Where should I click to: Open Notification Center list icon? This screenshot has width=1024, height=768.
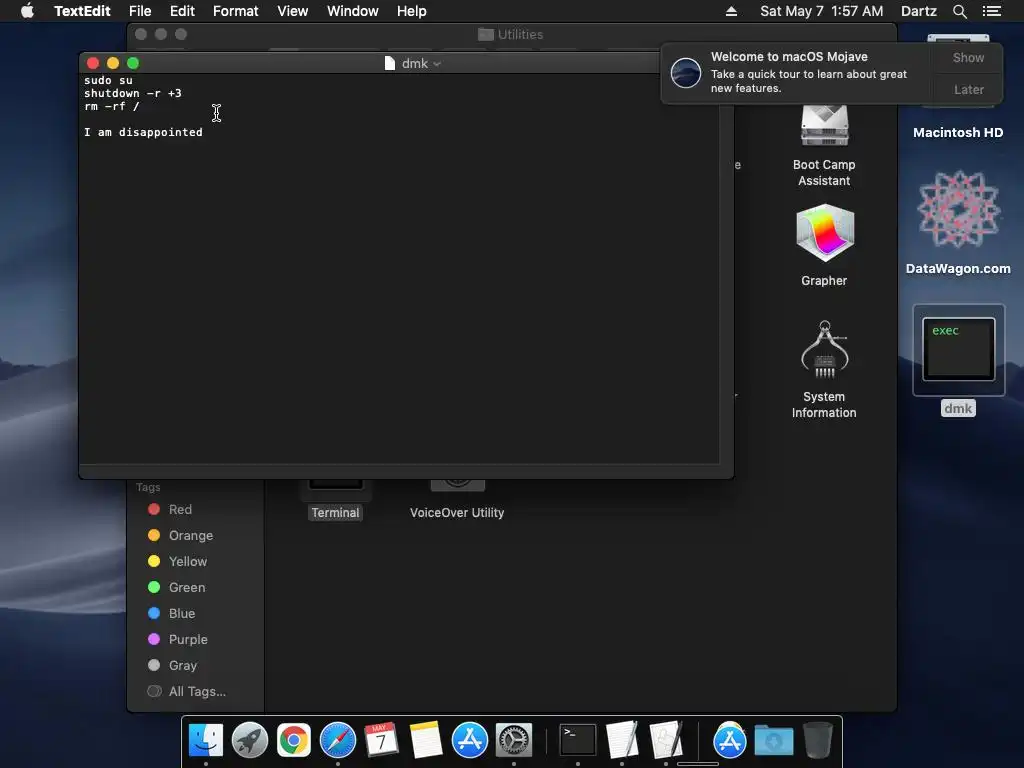pos(991,11)
